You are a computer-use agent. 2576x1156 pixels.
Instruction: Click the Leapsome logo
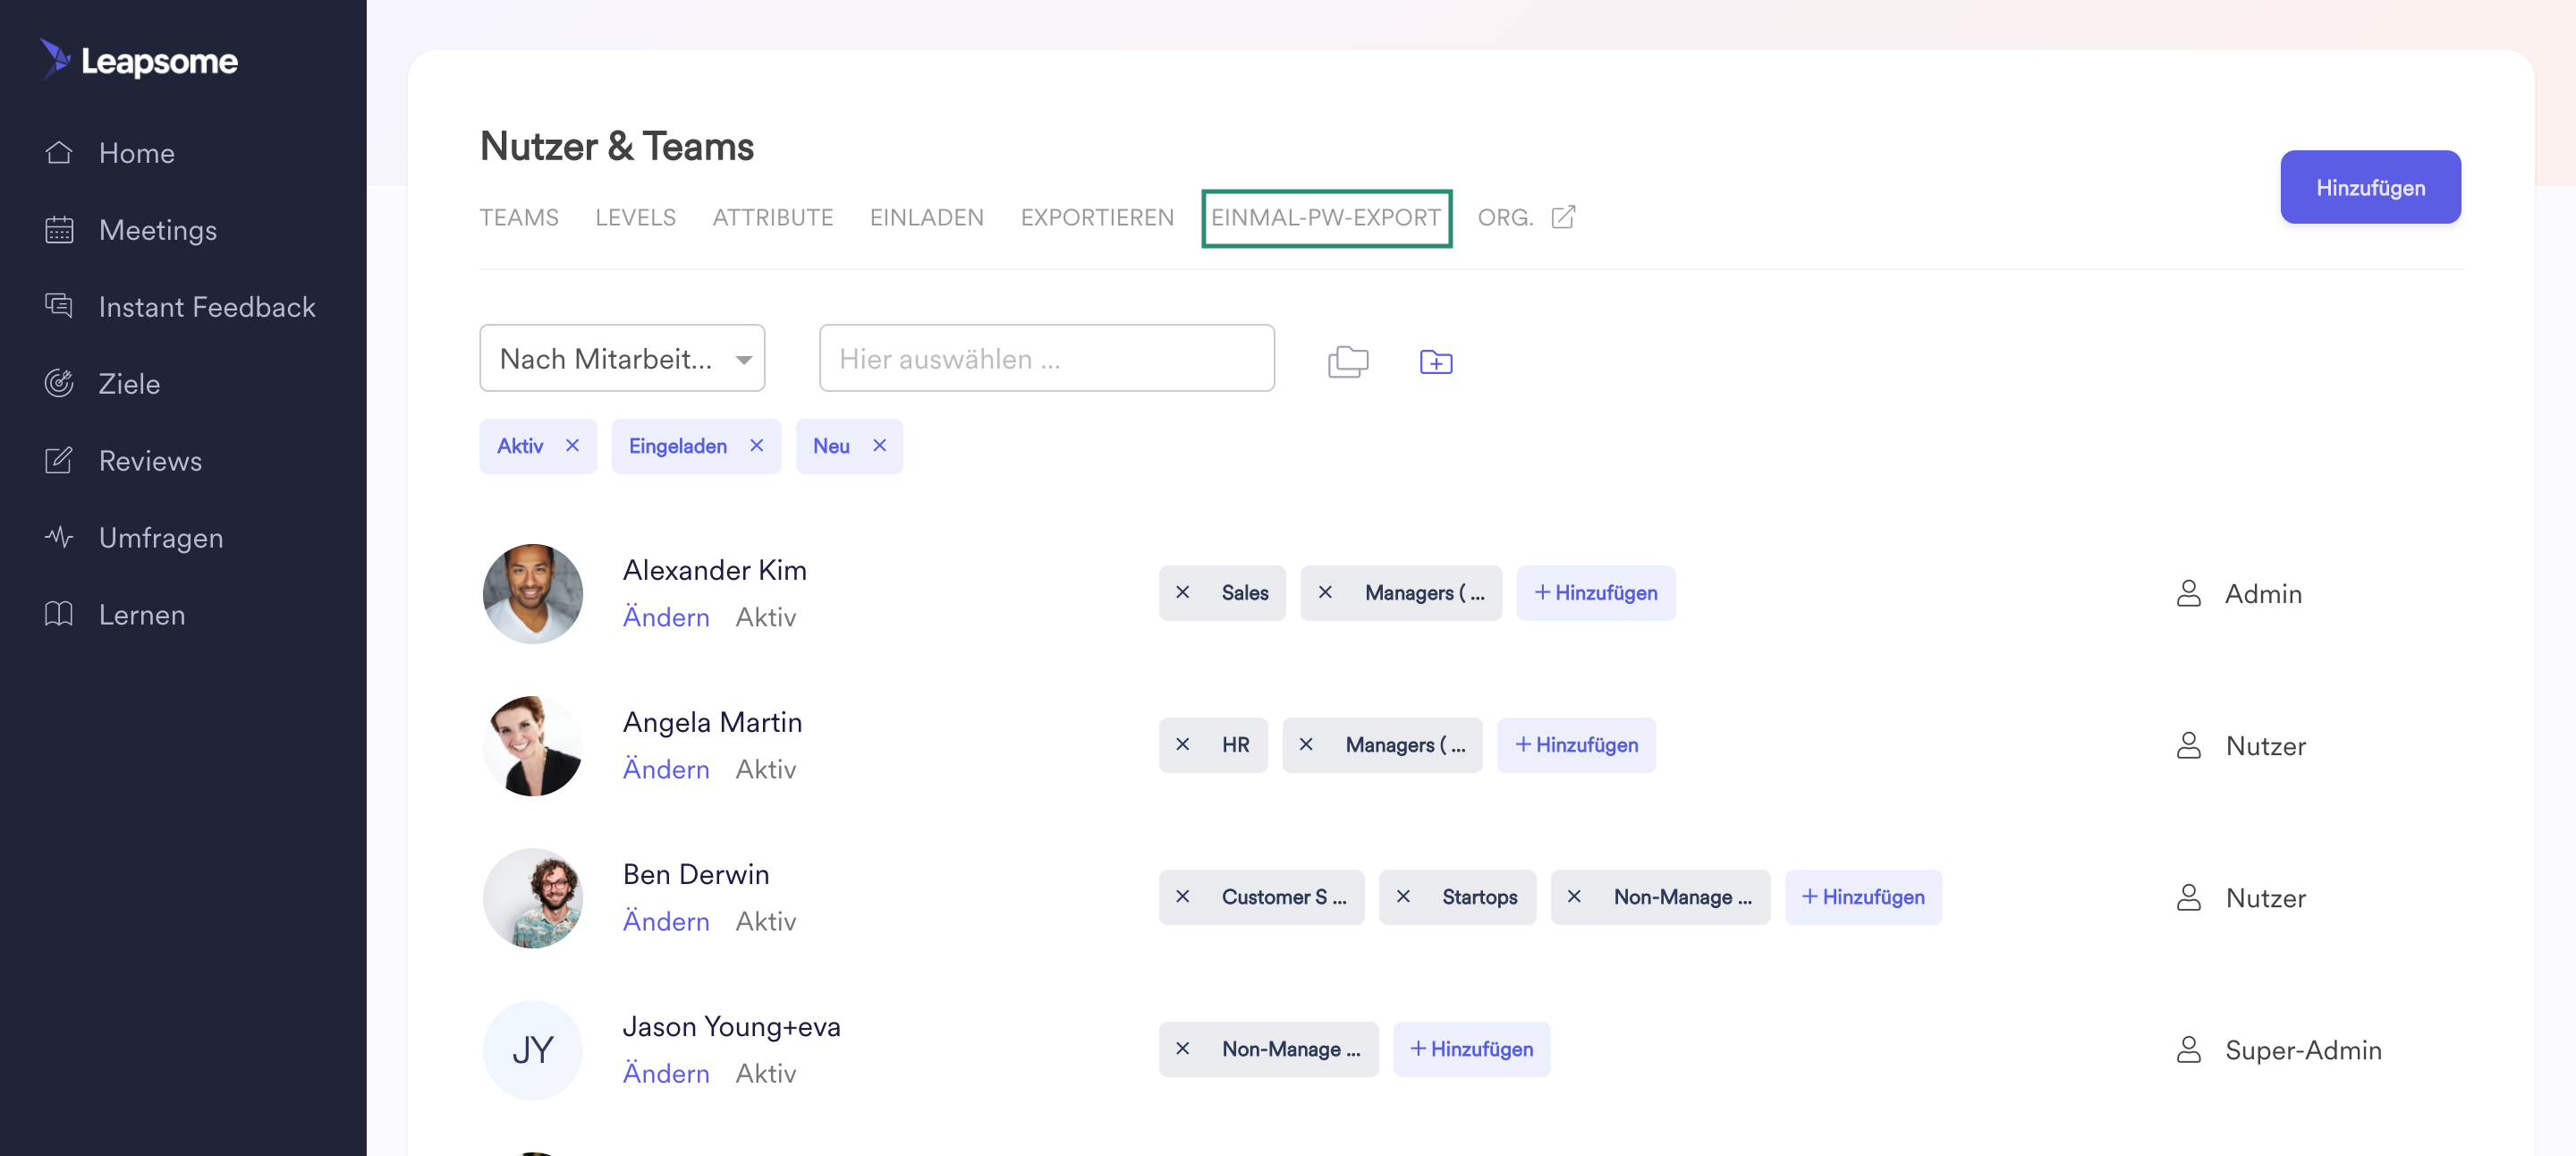[x=139, y=60]
